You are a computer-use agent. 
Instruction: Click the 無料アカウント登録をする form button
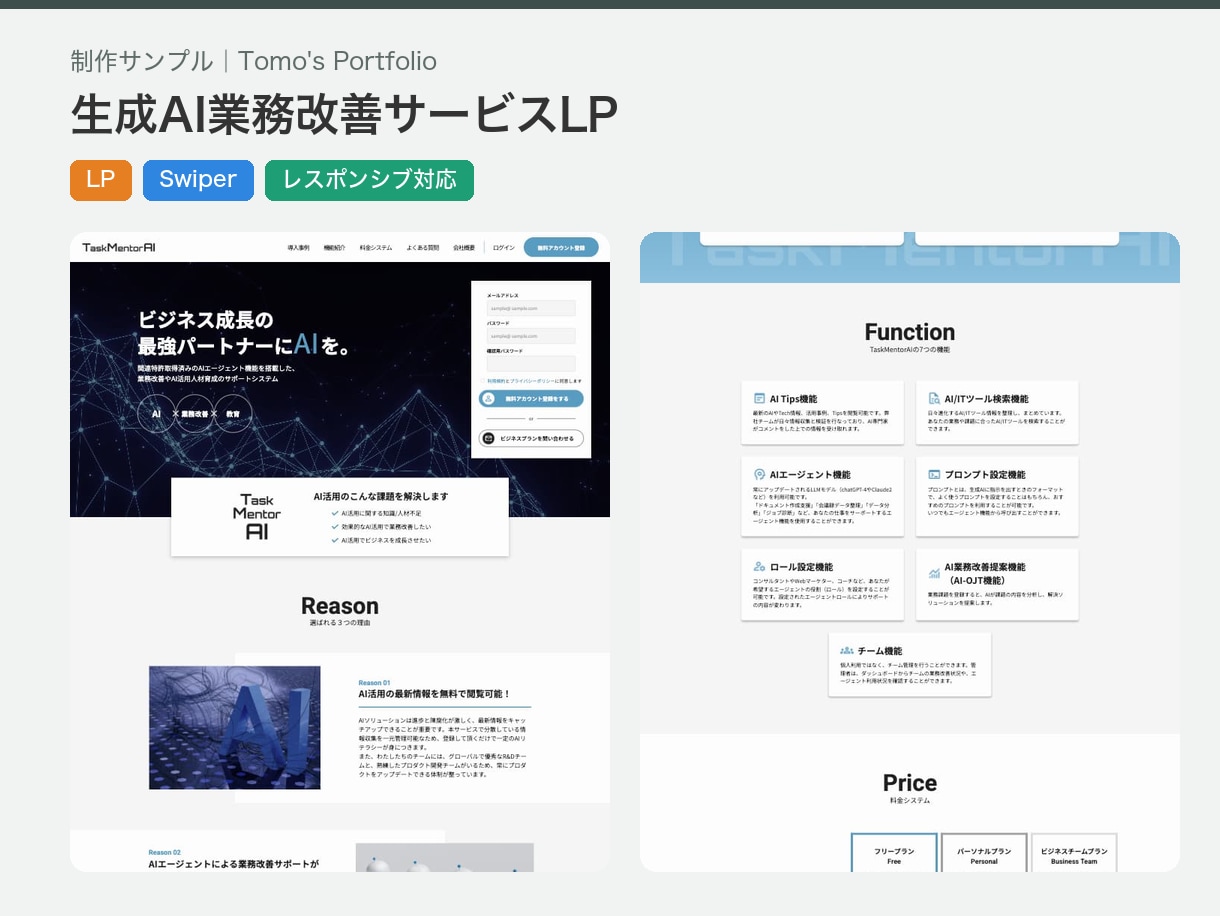531,398
